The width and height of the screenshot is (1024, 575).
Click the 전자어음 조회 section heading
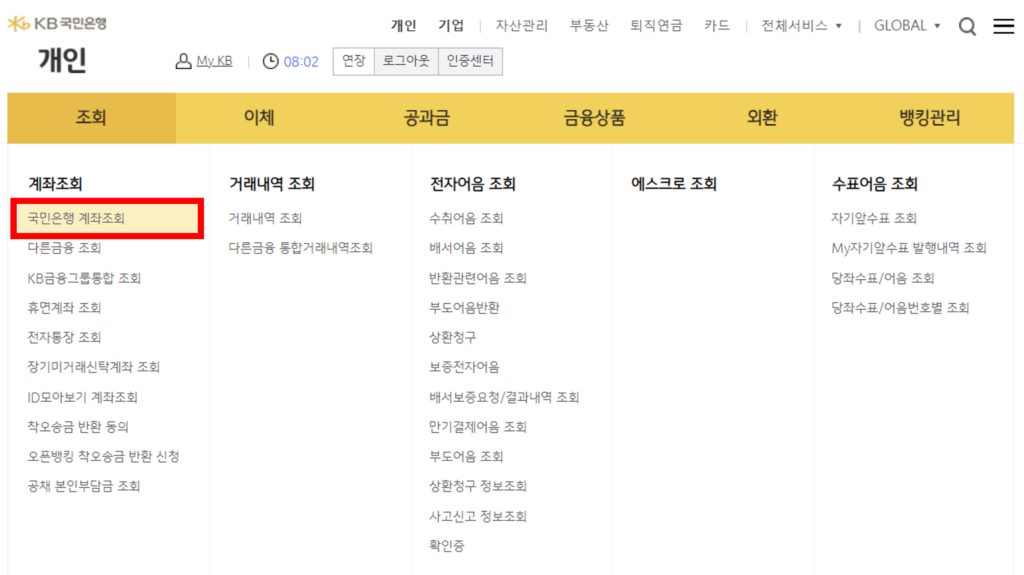pos(473,184)
